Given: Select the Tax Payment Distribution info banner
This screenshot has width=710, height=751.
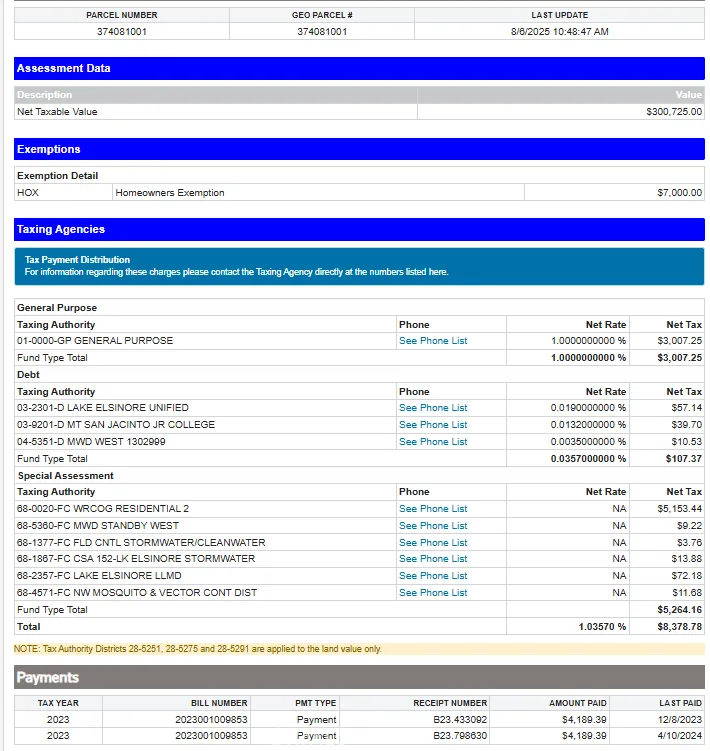Looking at the screenshot, I should (359, 266).
